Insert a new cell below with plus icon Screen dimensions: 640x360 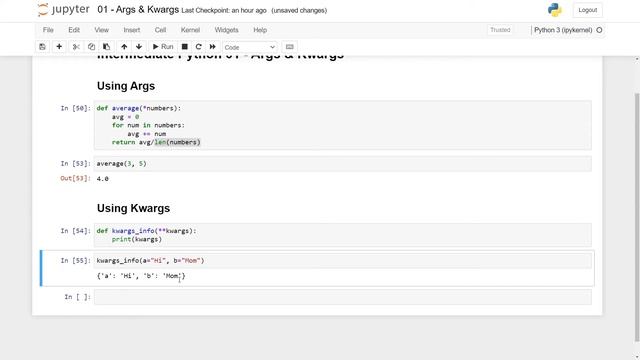click(59, 47)
